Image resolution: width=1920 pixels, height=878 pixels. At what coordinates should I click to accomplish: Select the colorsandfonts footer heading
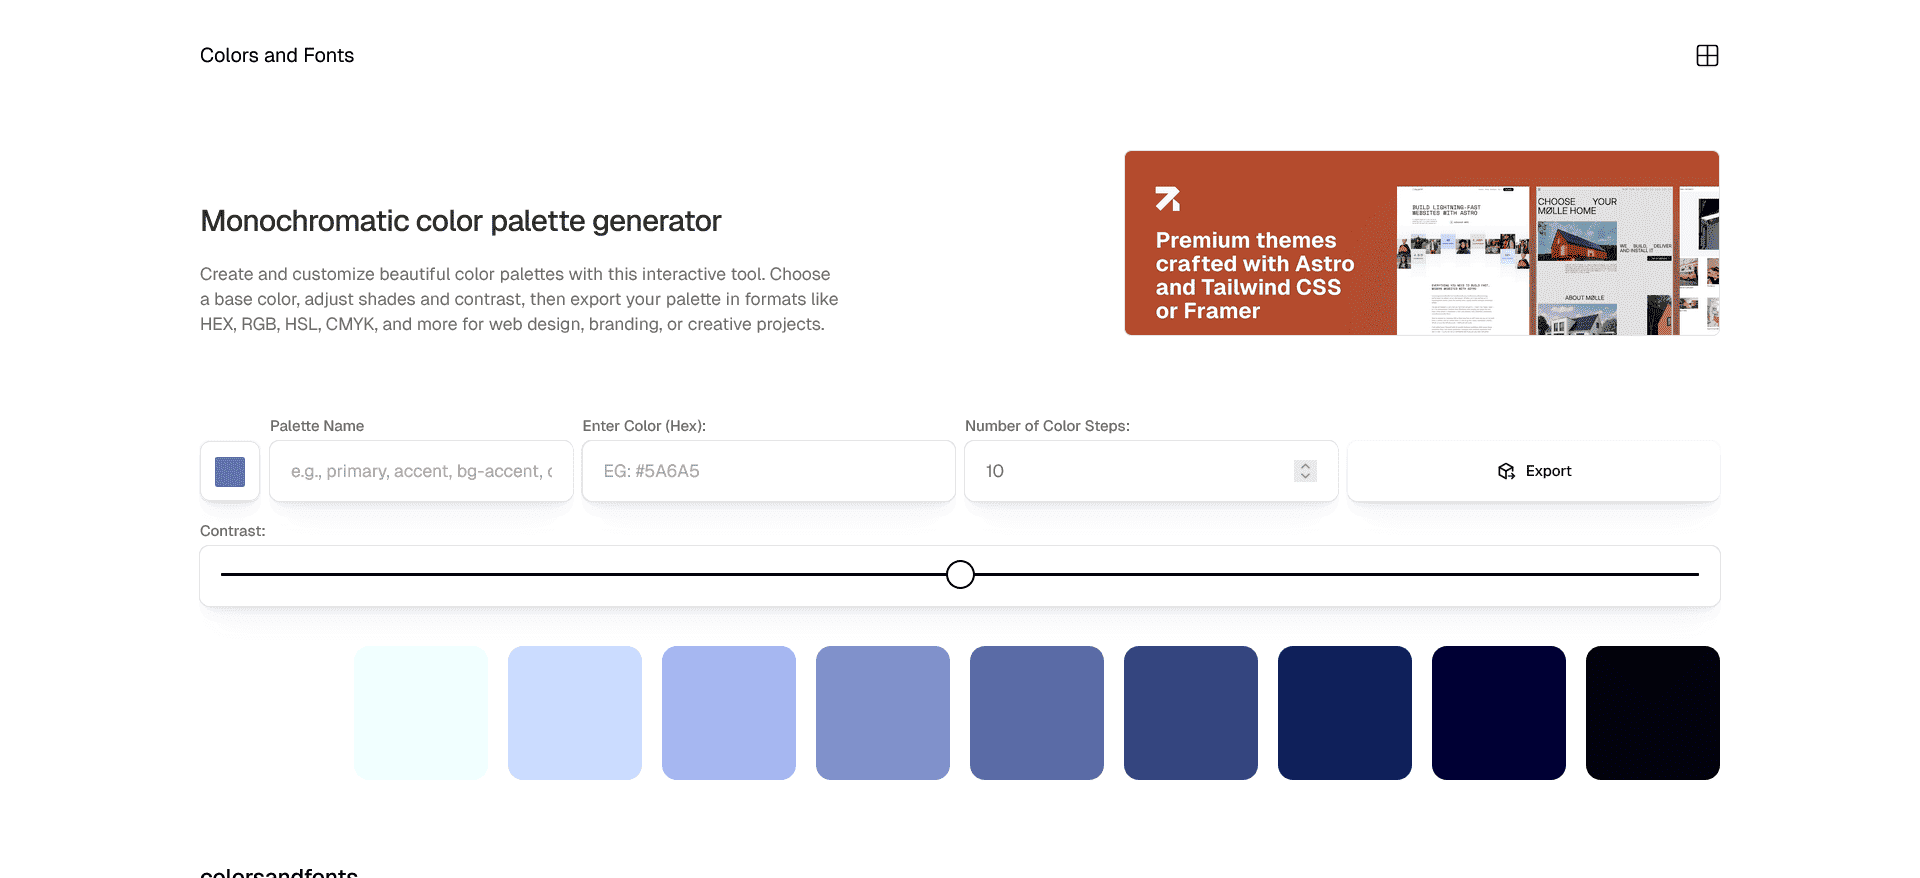tap(278, 872)
